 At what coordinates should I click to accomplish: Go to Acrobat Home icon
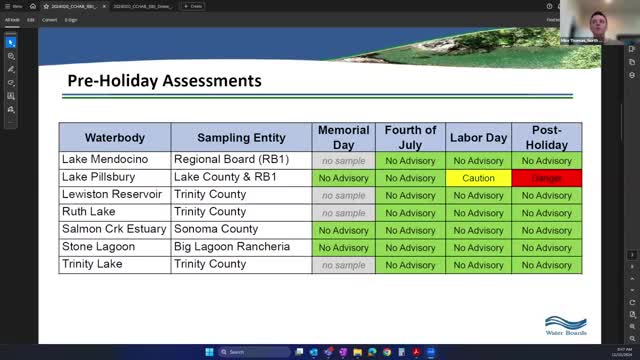coord(33,6)
